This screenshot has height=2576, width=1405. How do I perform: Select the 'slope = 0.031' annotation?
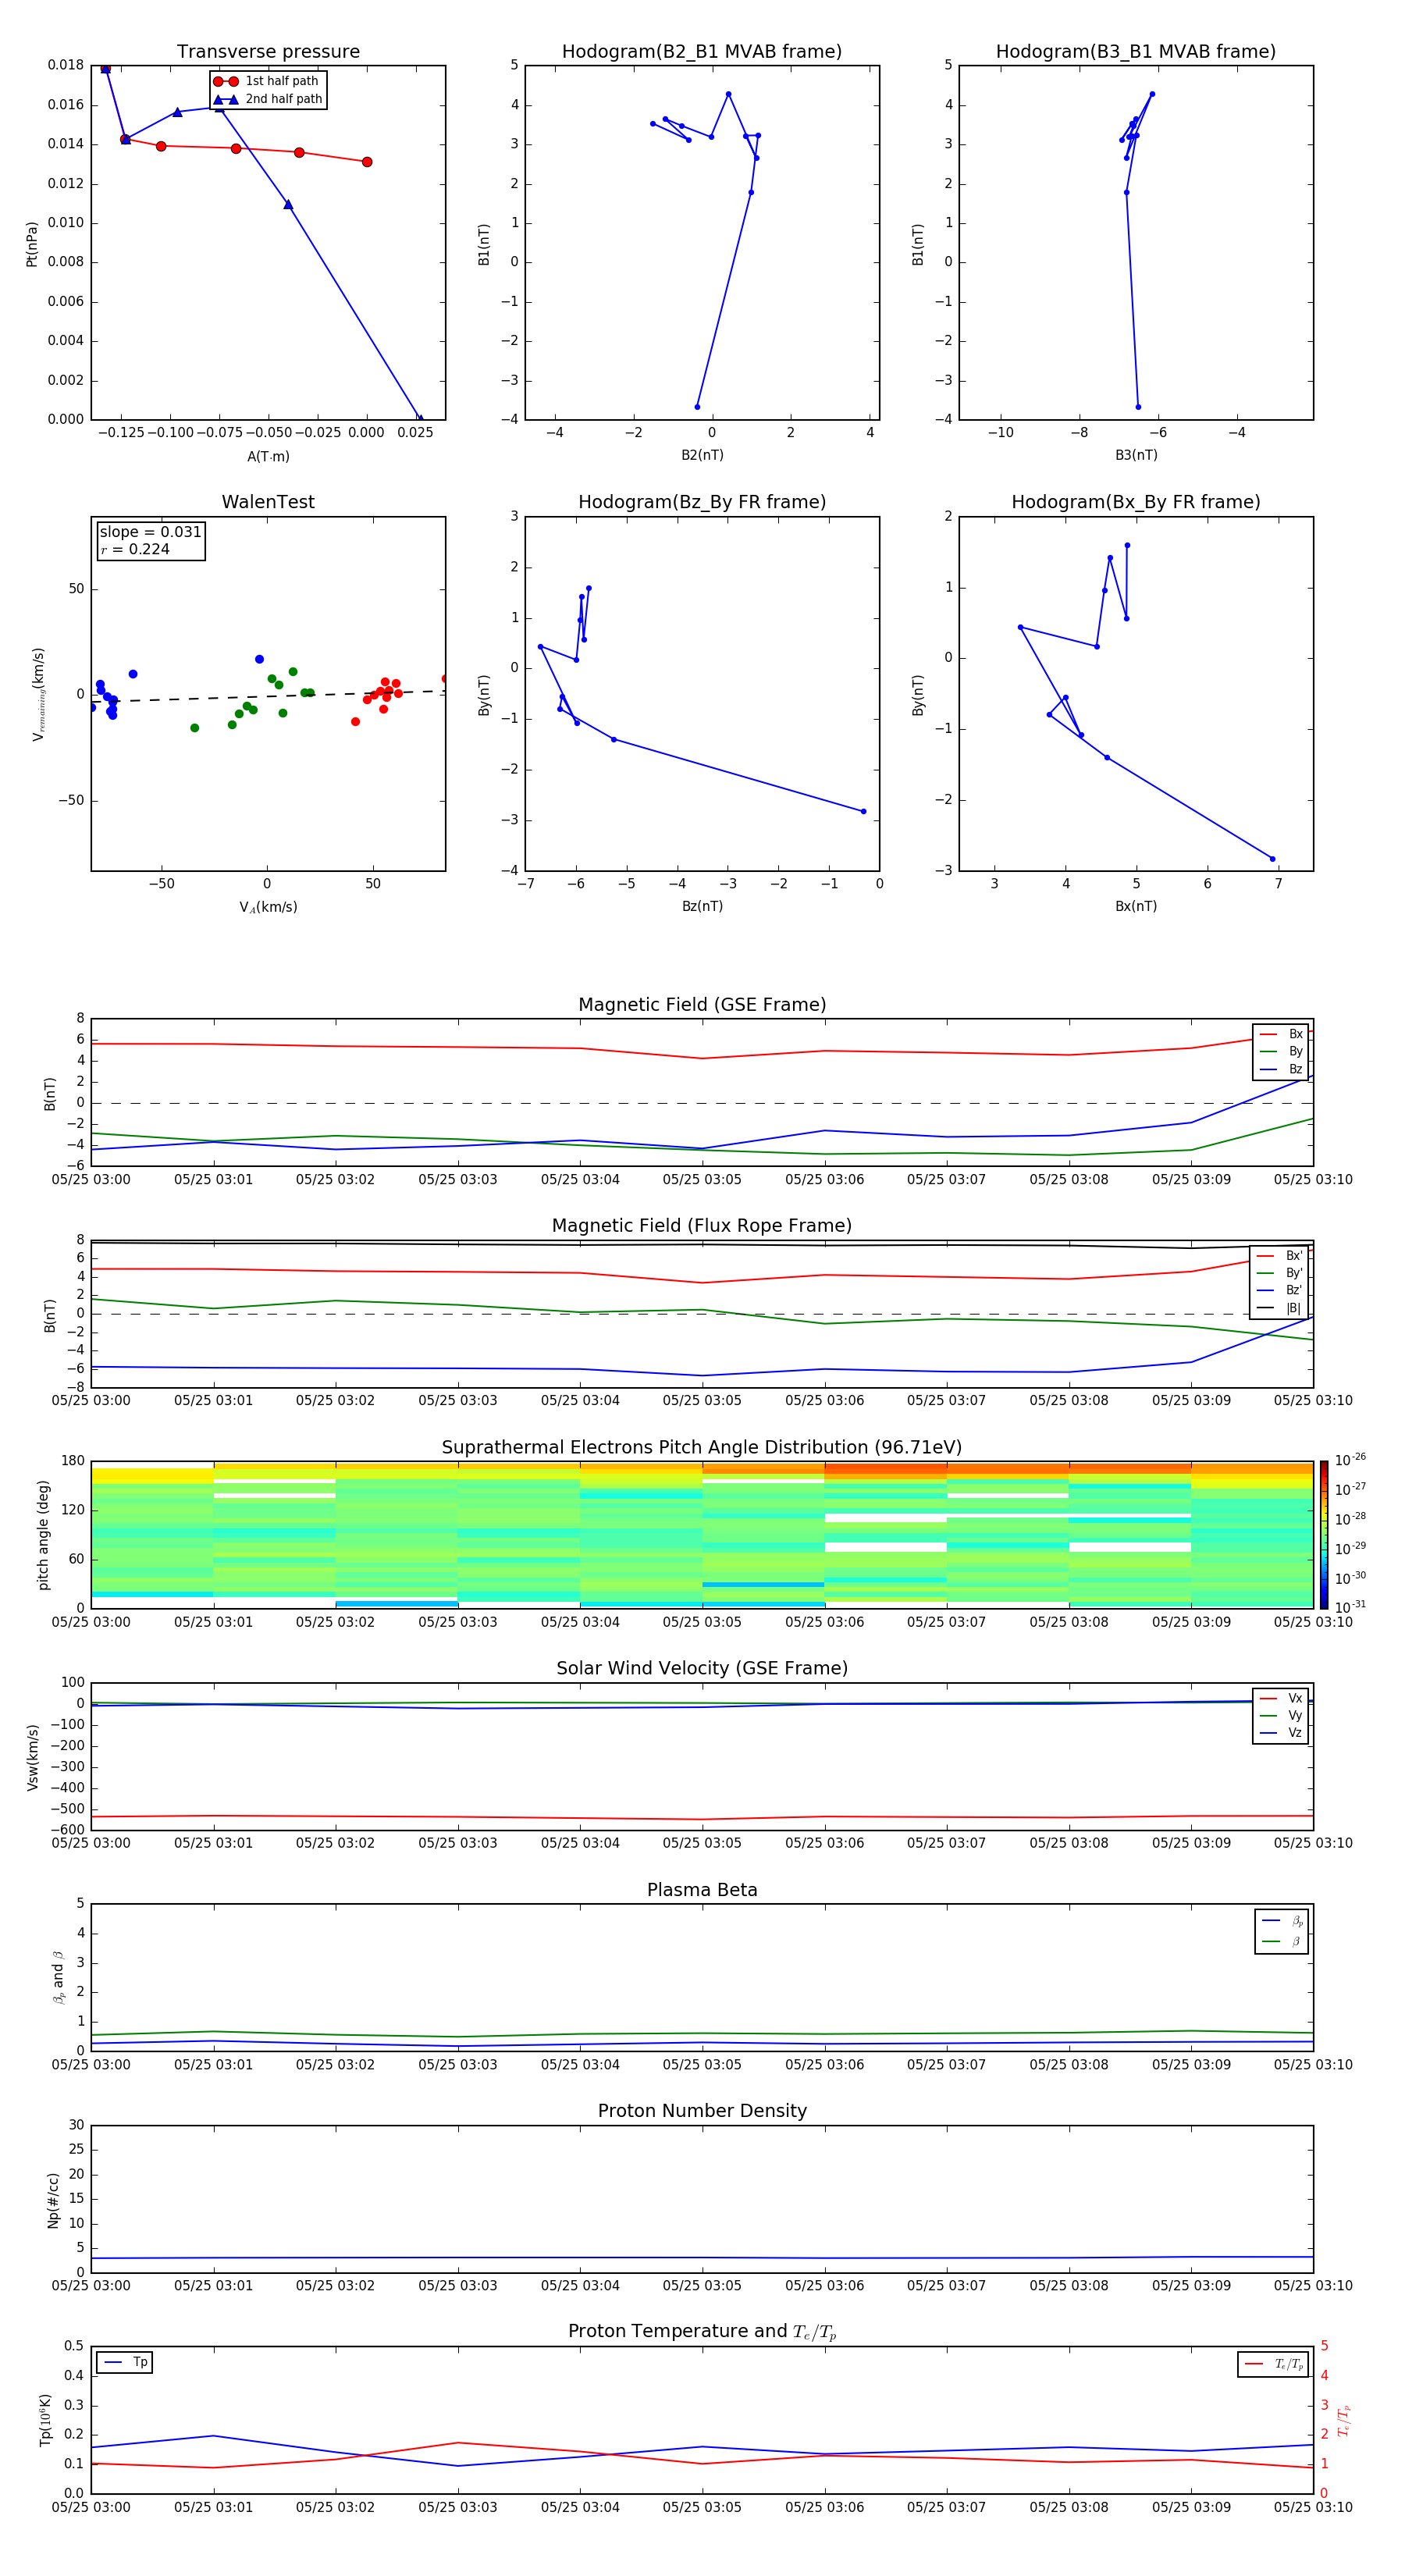pos(151,532)
